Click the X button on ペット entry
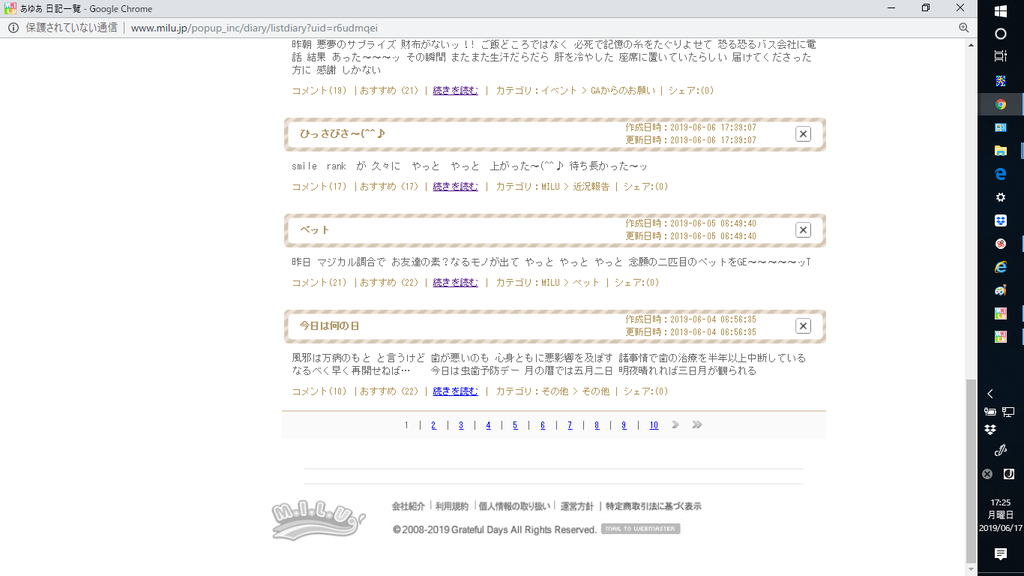Image resolution: width=1024 pixels, height=576 pixels. [x=802, y=230]
